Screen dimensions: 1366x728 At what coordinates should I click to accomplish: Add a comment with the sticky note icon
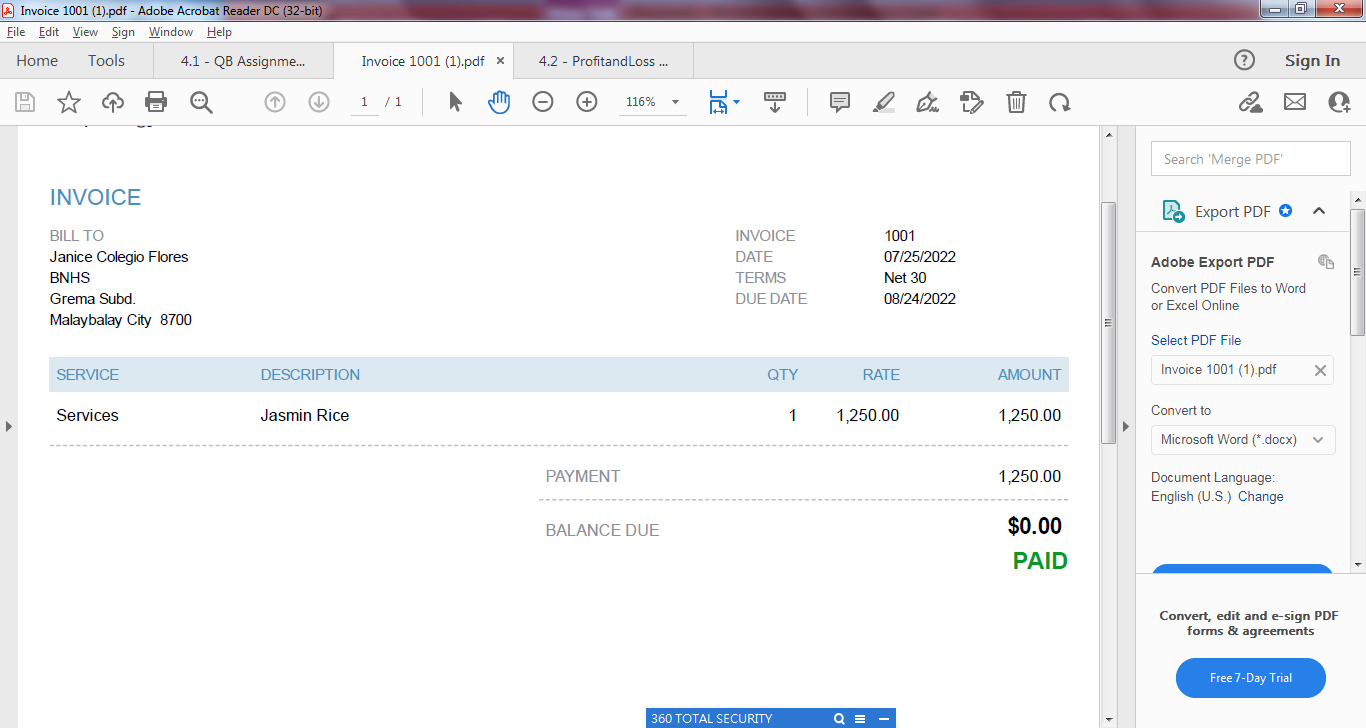point(840,102)
